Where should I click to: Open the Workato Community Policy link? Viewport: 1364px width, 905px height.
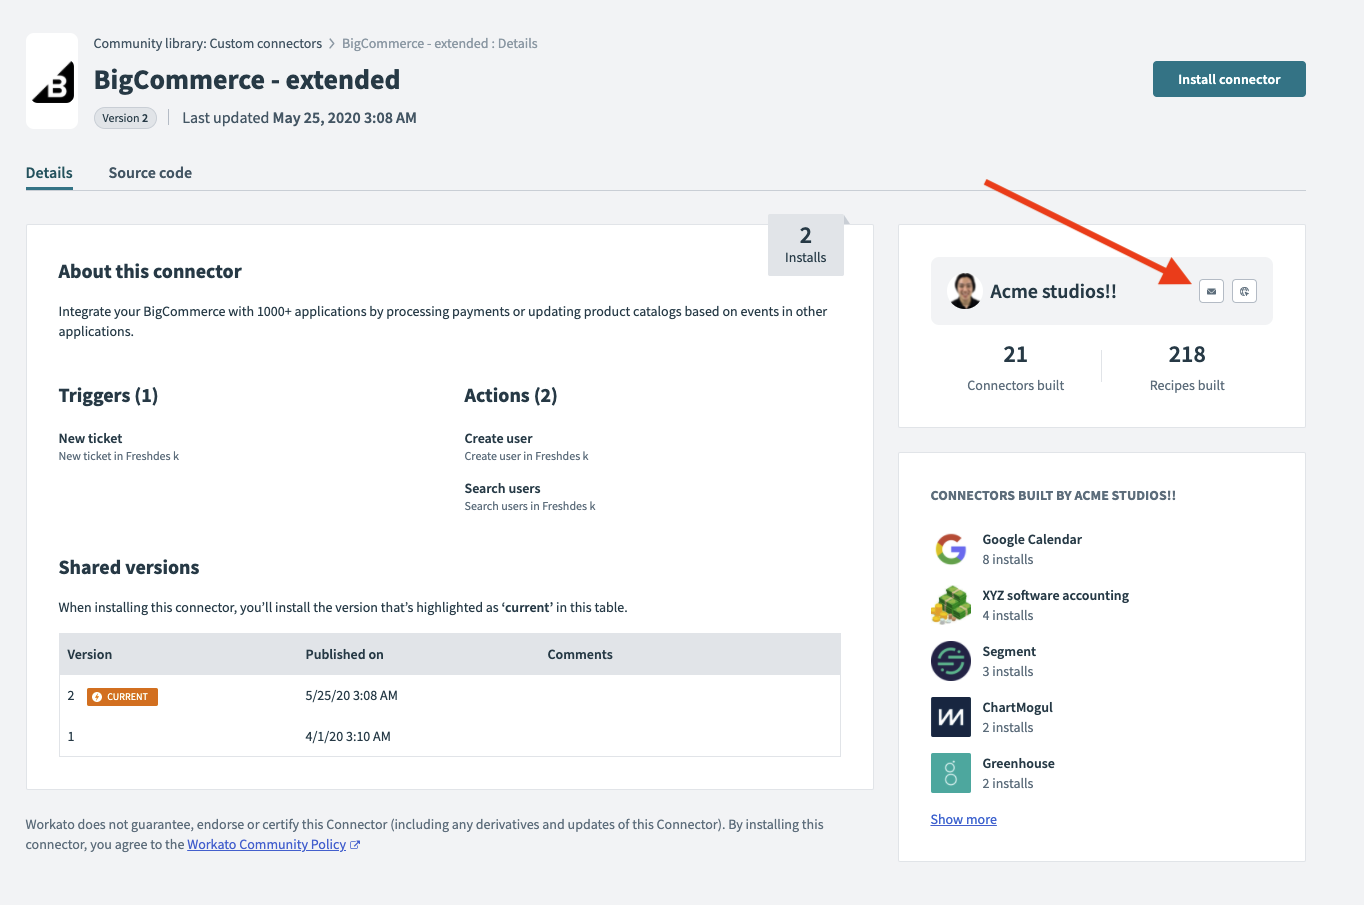266,845
